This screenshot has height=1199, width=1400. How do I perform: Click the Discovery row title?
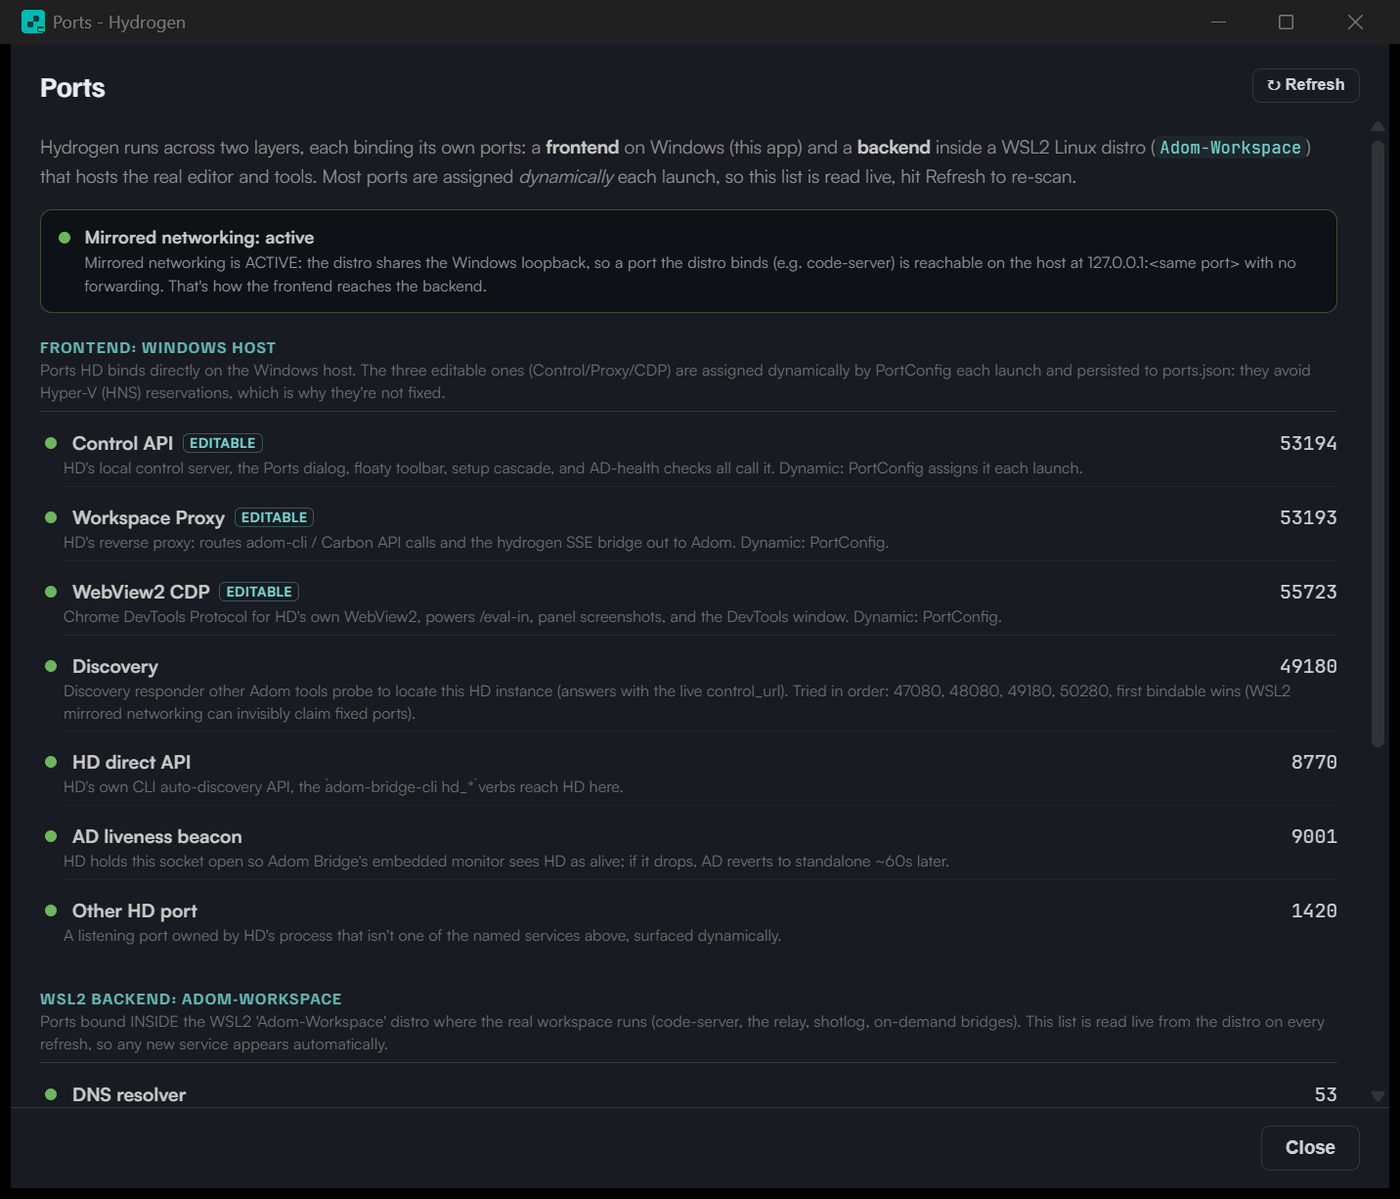115,667
